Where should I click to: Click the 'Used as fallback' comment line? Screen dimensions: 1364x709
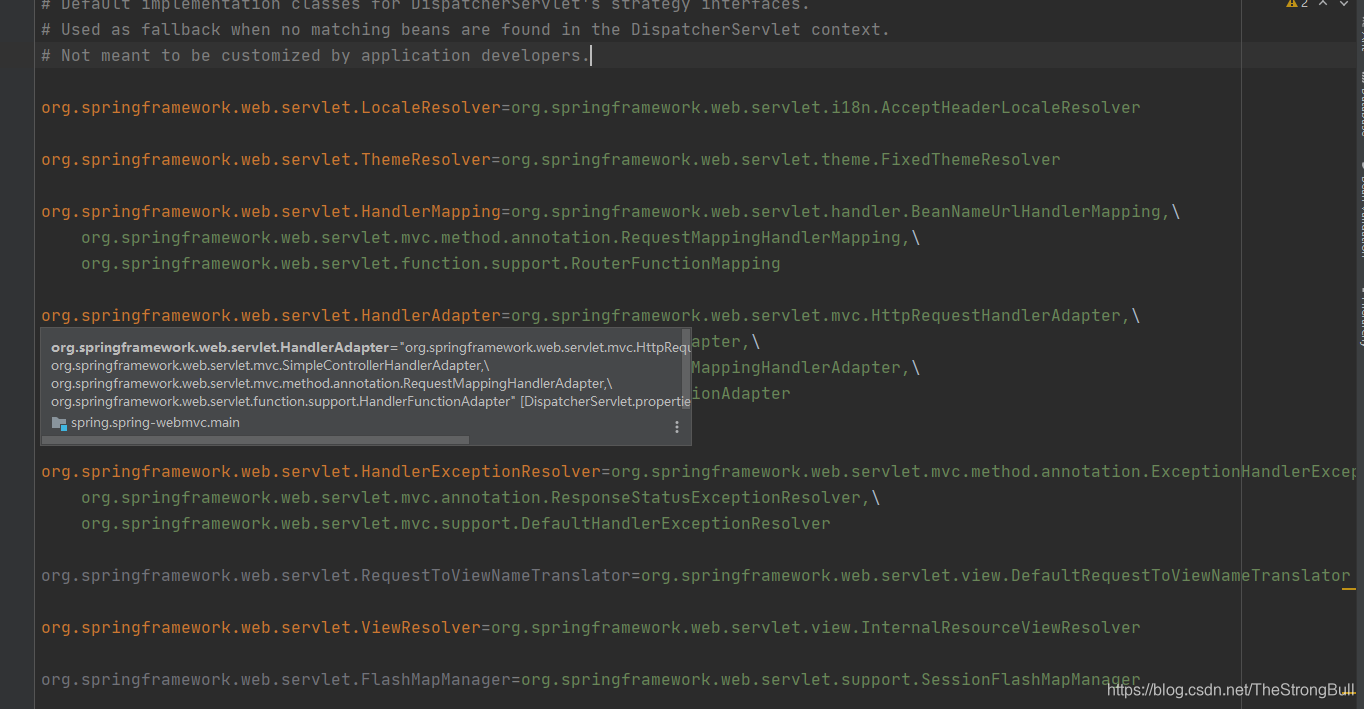coord(465,29)
